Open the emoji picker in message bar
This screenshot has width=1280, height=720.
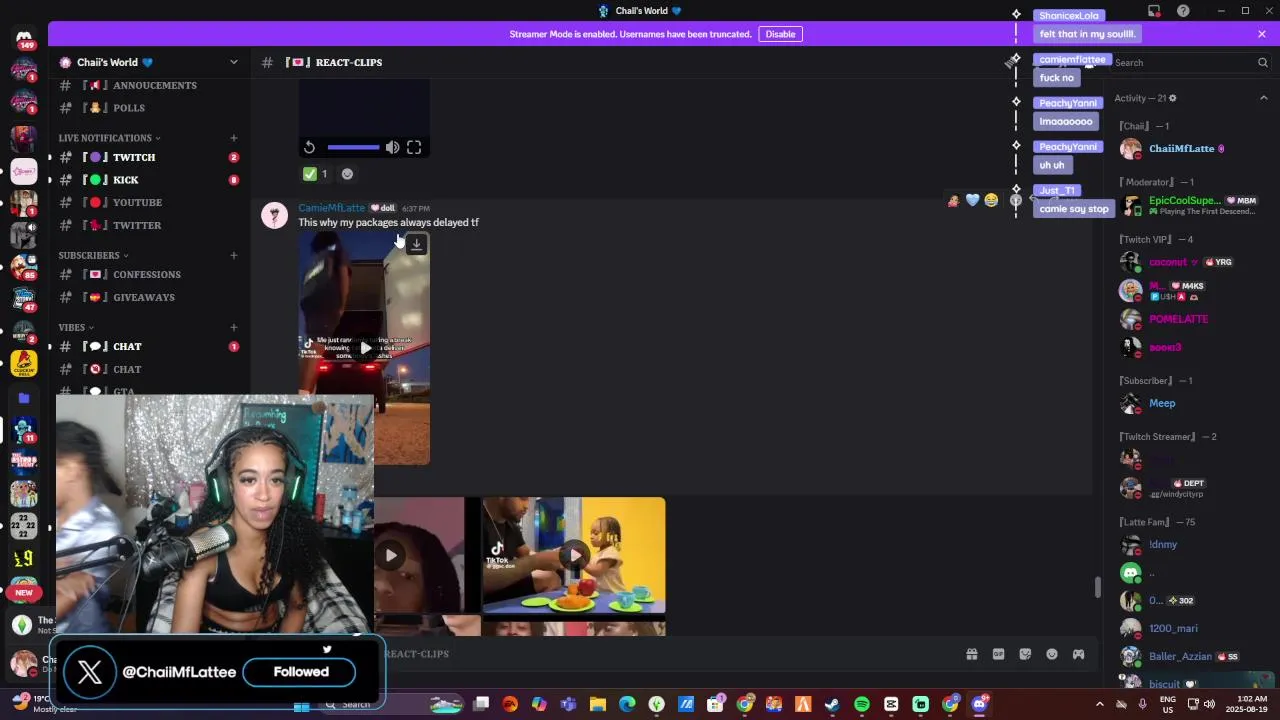click(x=1052, y=654)
